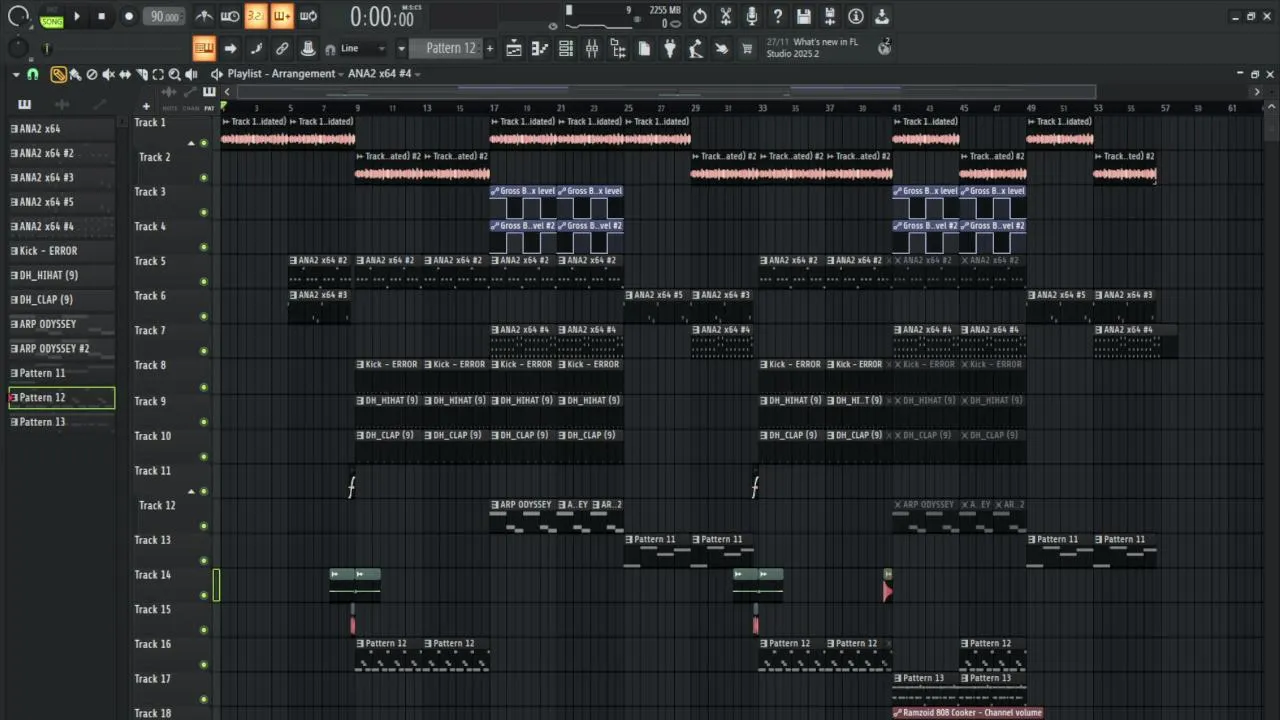Click the stamp icon beside link
The height and width of the screenshot is (720, 1280).
(308, 48)
